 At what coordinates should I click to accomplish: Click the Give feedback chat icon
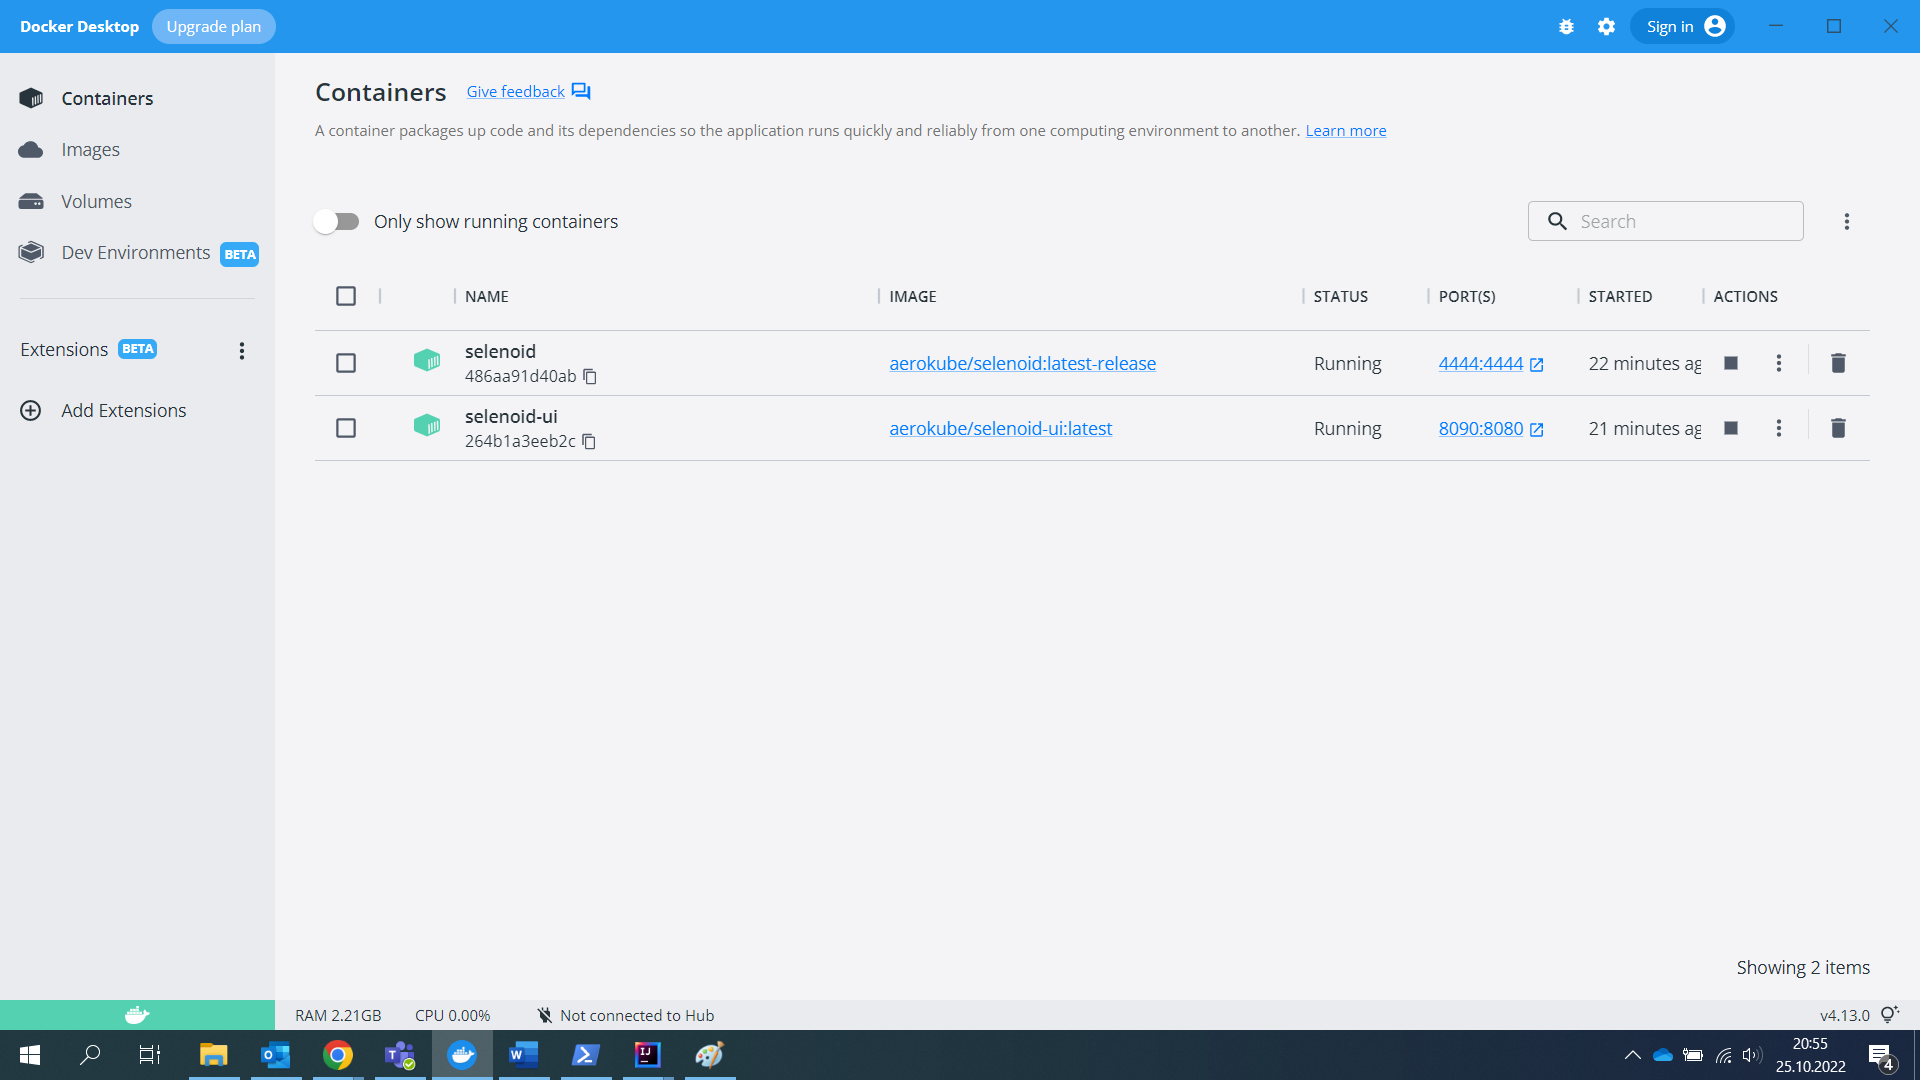[581, 92]
